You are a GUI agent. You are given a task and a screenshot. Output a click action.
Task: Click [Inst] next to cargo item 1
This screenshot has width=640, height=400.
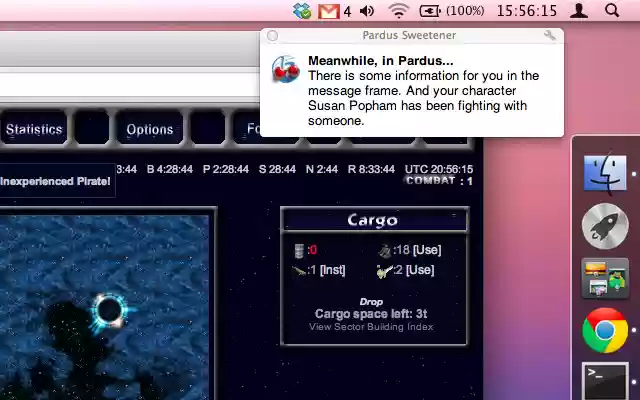[x=333, y=270]
